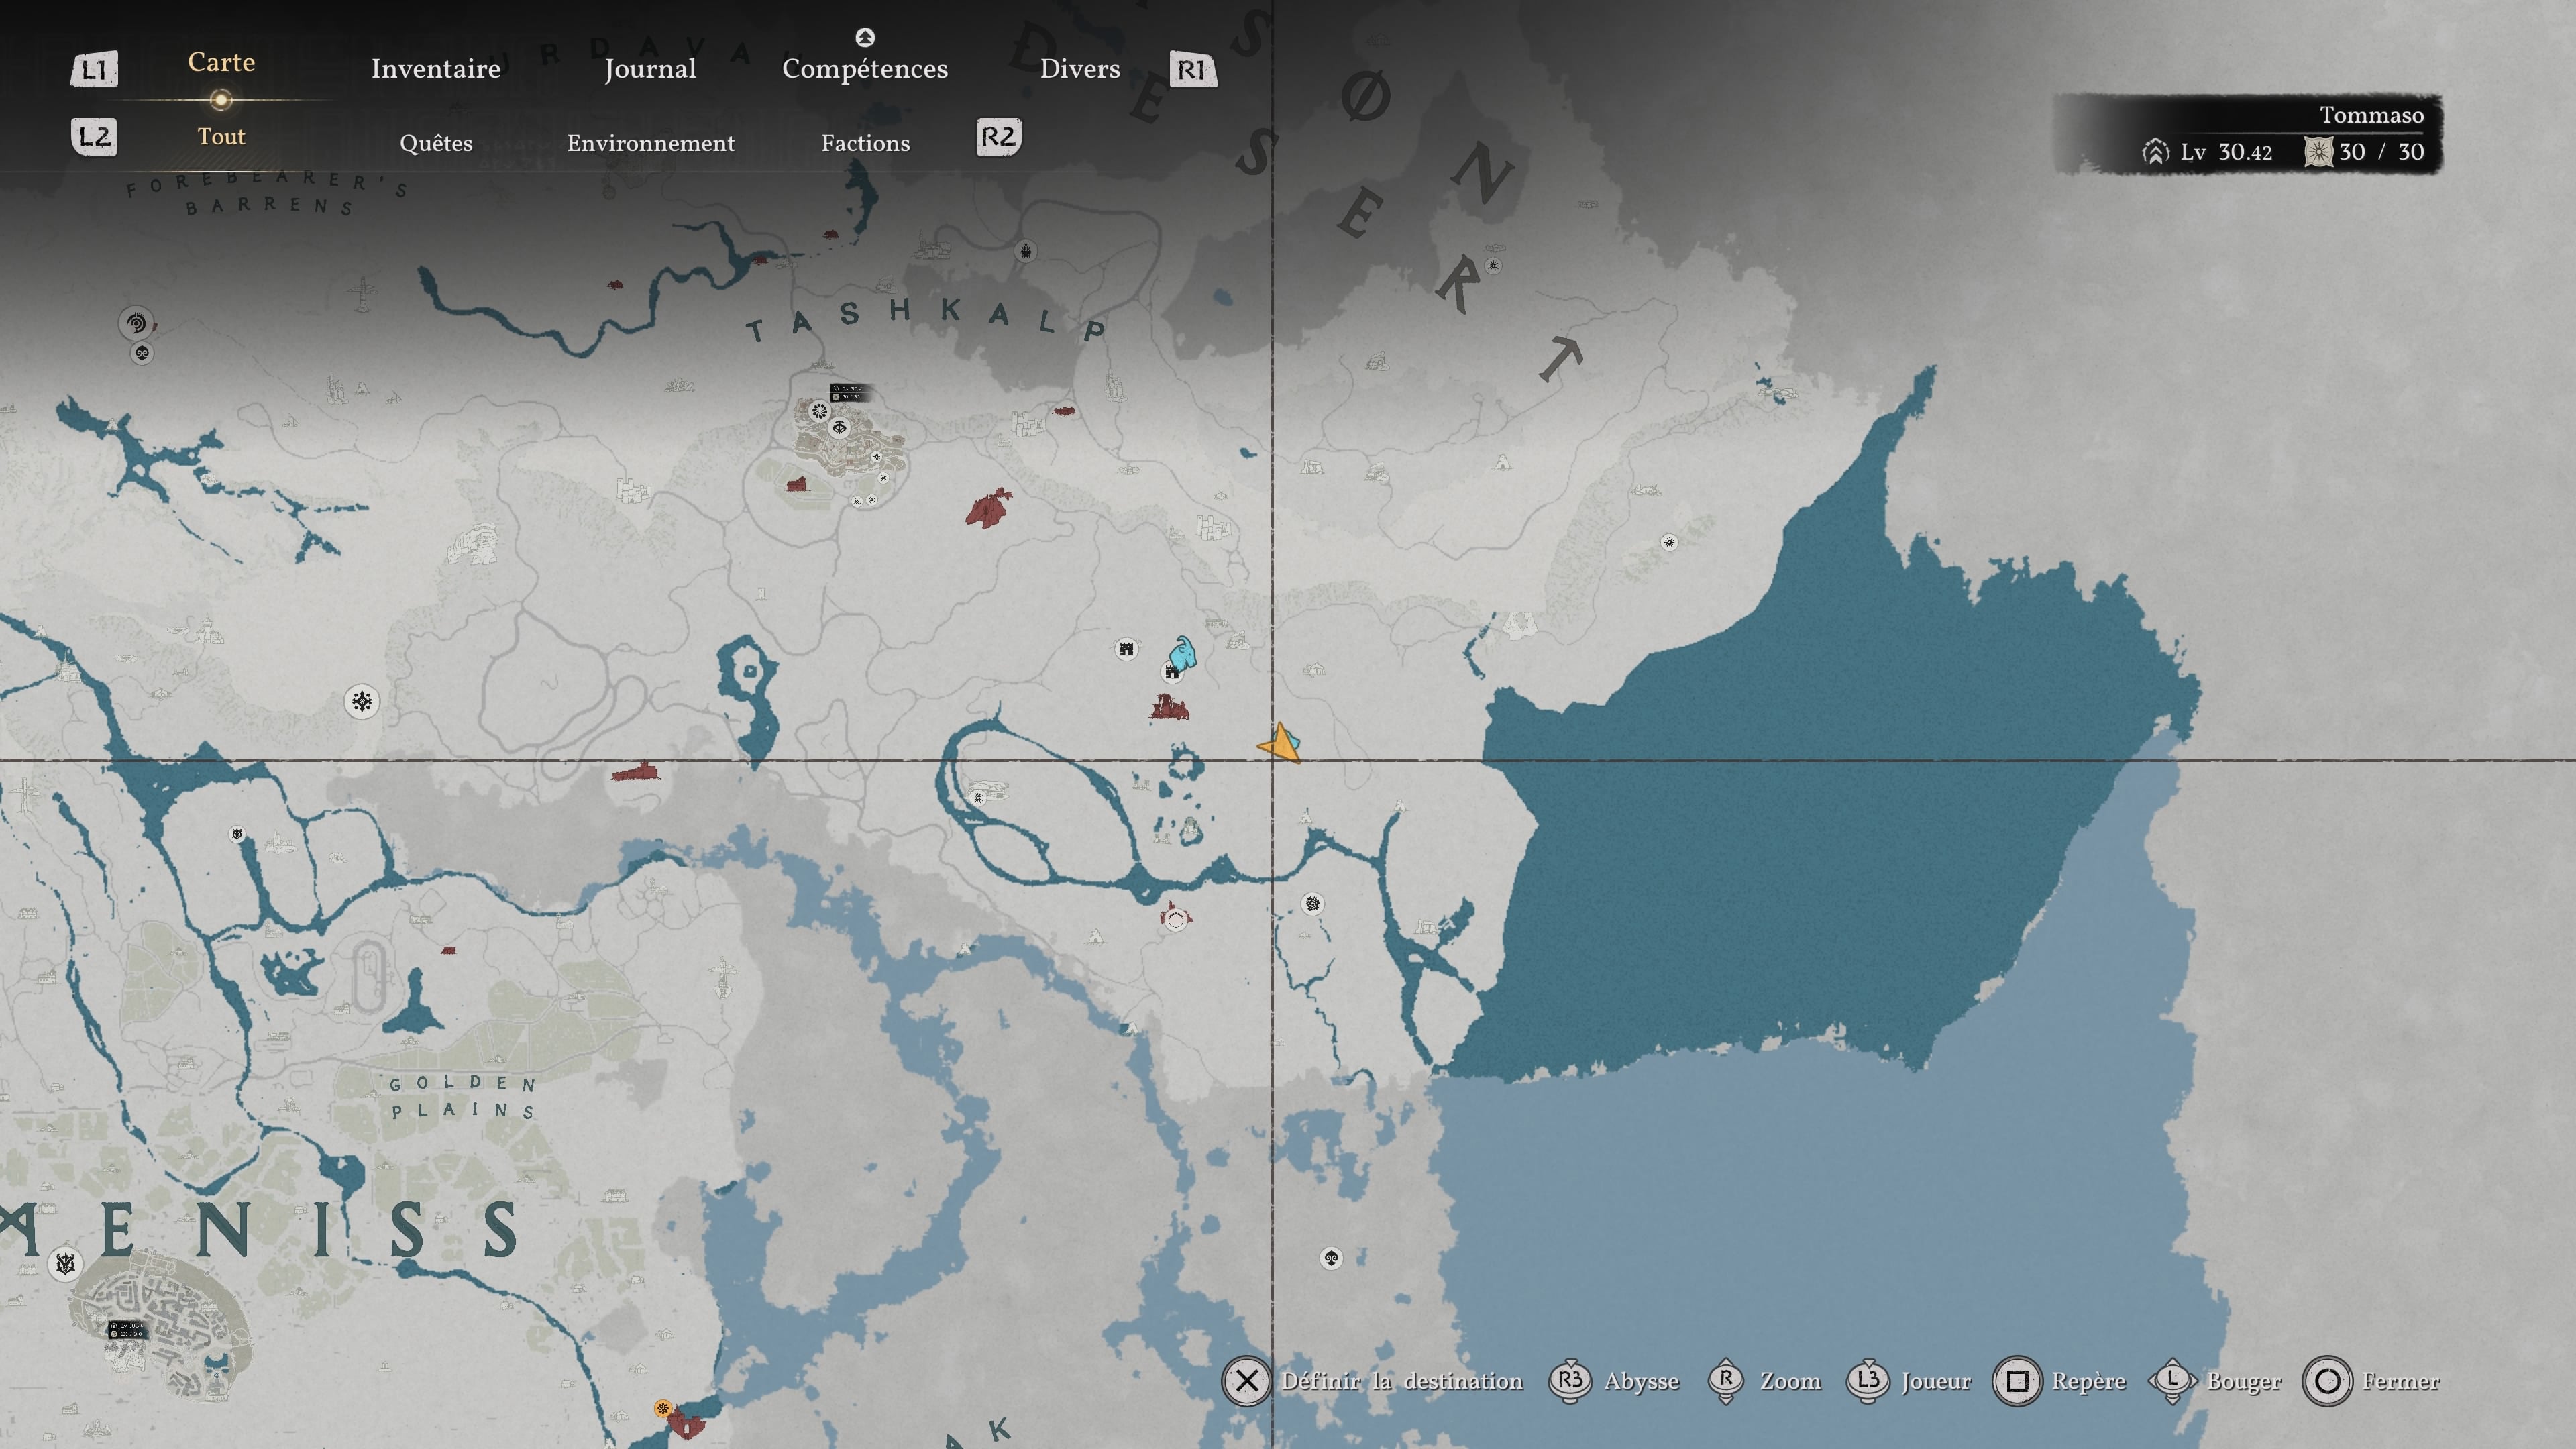Click the Zoom prompt

pyautogui.click(x=1790, y=1381)
